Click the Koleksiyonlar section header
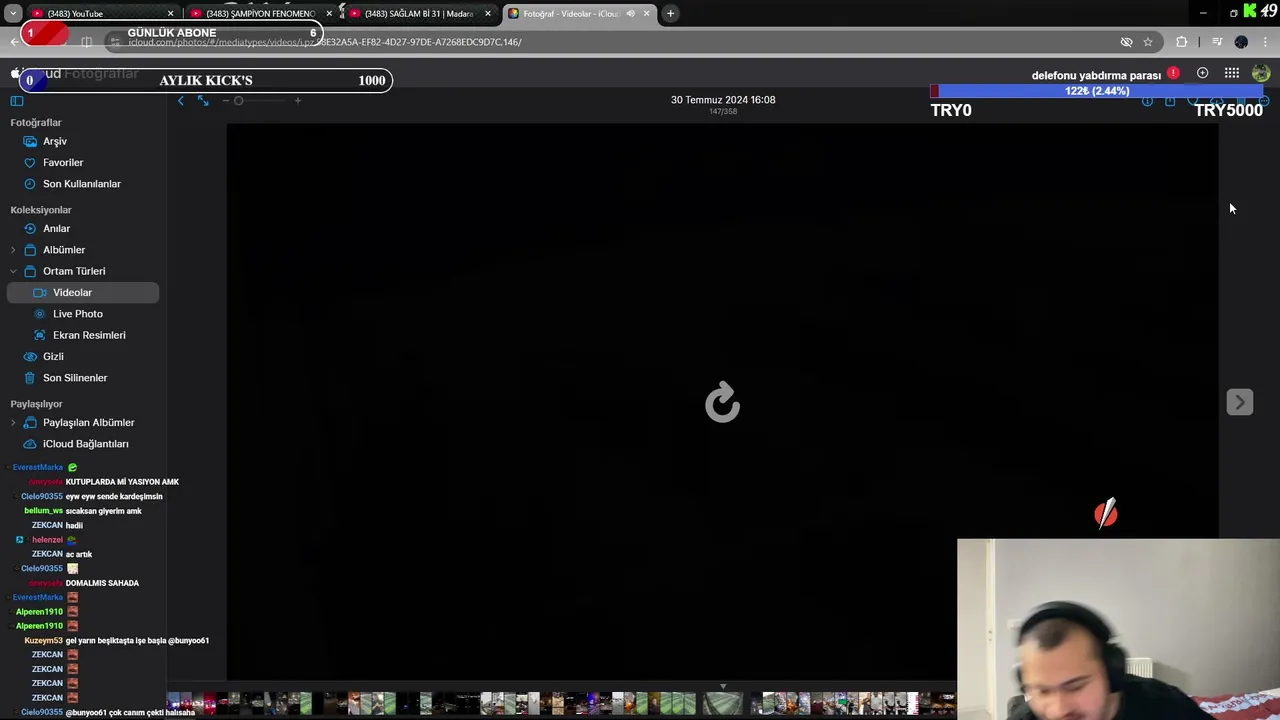The height and width of the screenshot is (720, 1280). point(41,210)
